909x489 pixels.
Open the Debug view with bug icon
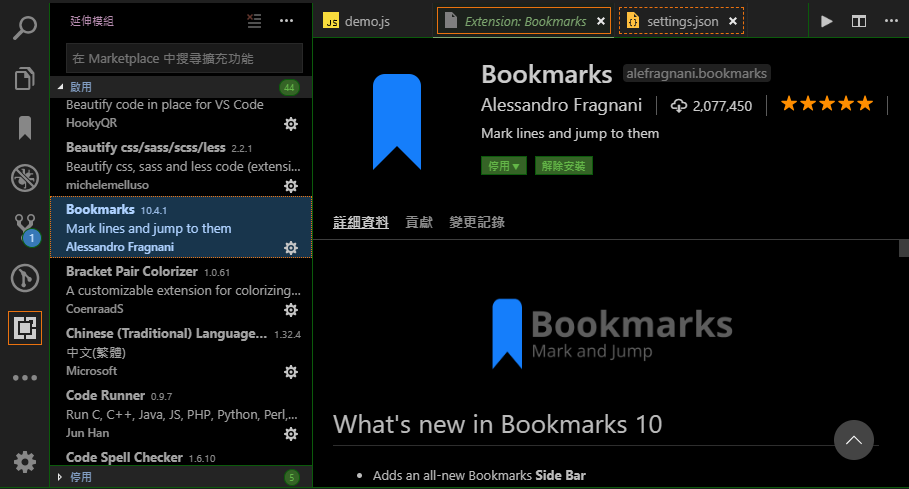(x=25, y=178)
